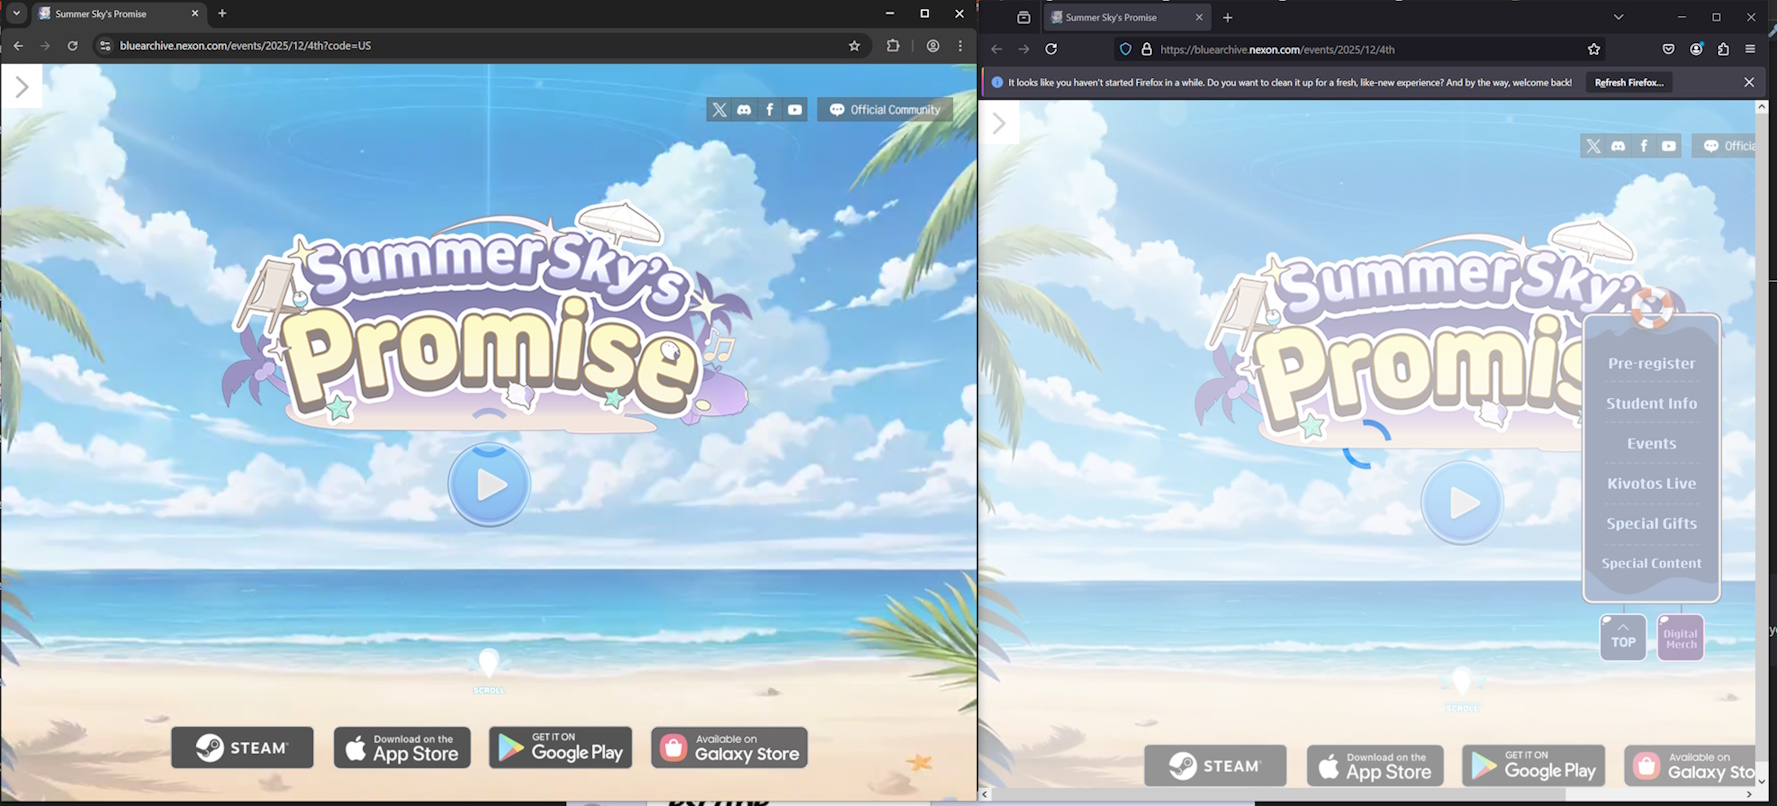Screen dimensions: 1777x806
Task: Open Special Content in side navigation
Action: pos(1652,564)
